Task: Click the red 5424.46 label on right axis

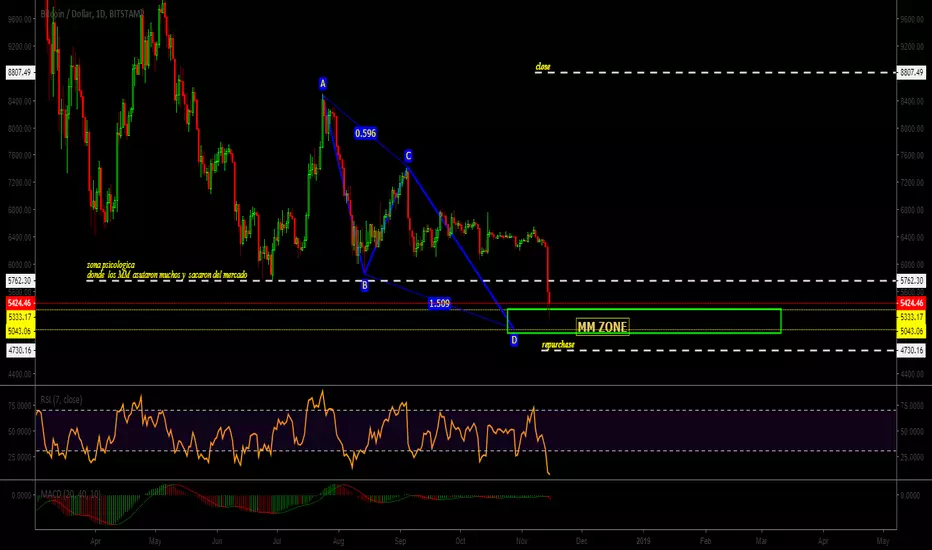Action: click(x=912, y=303)
